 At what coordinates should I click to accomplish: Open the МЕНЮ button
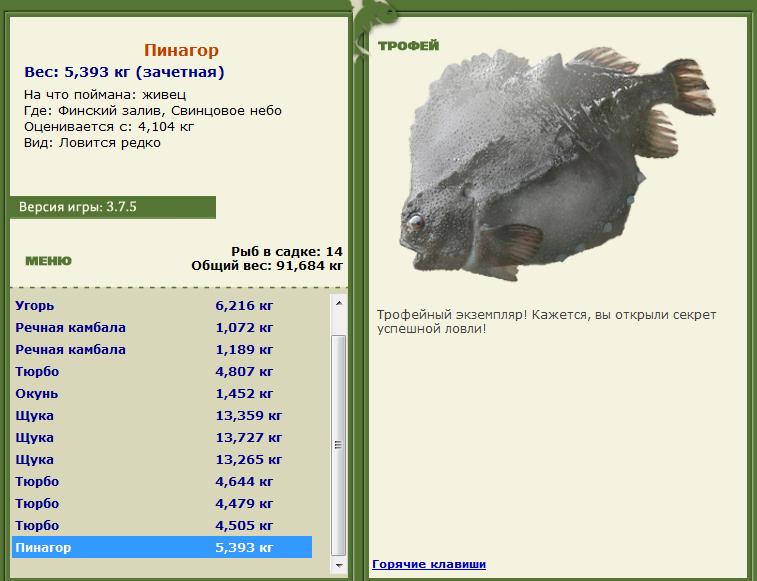(48, 261)
